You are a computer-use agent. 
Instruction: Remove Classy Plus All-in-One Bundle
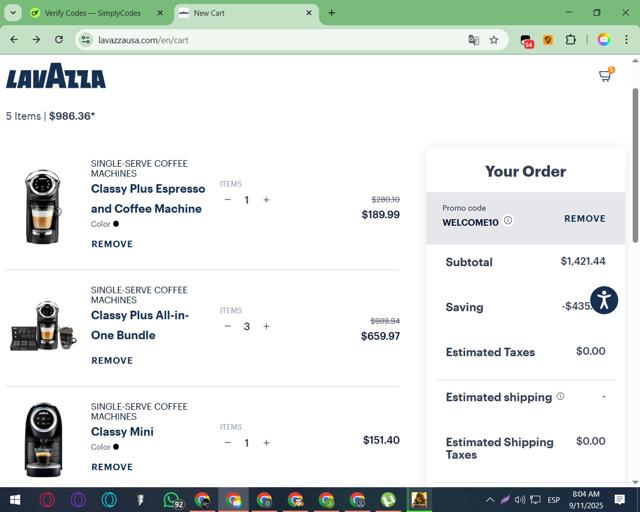tap(112, 361)
